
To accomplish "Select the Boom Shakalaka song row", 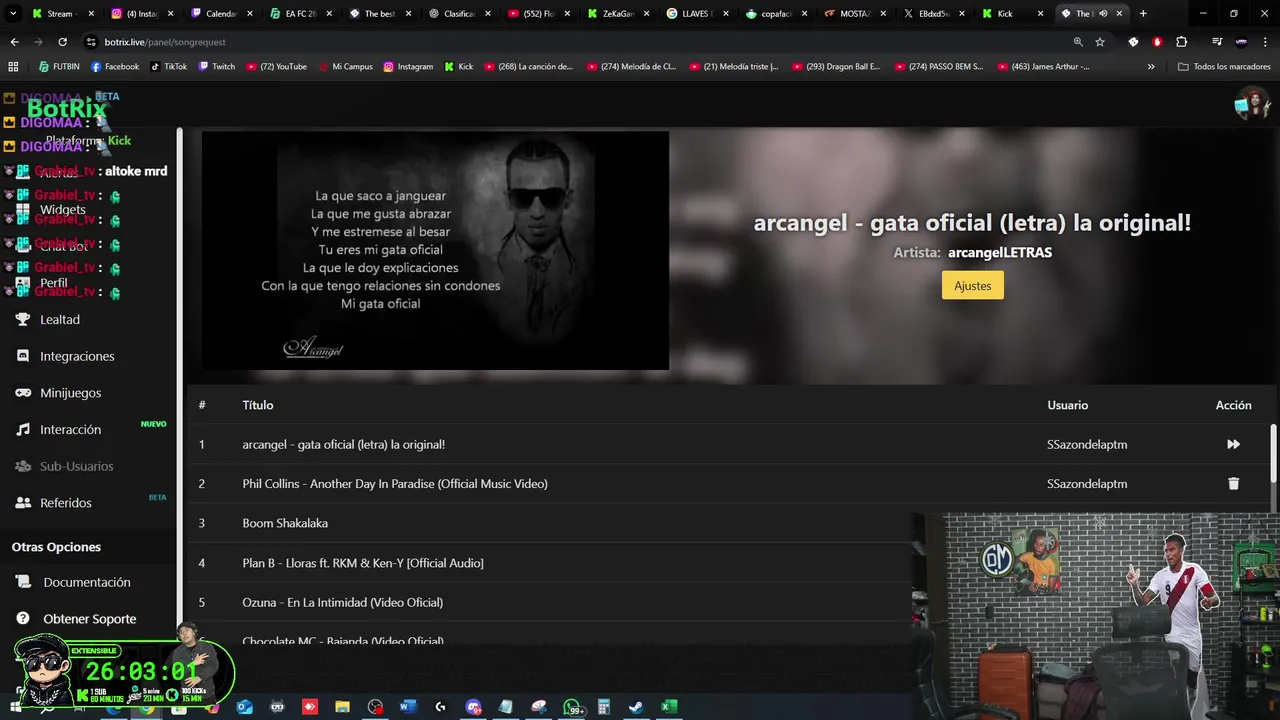I will tap(550, 523).
